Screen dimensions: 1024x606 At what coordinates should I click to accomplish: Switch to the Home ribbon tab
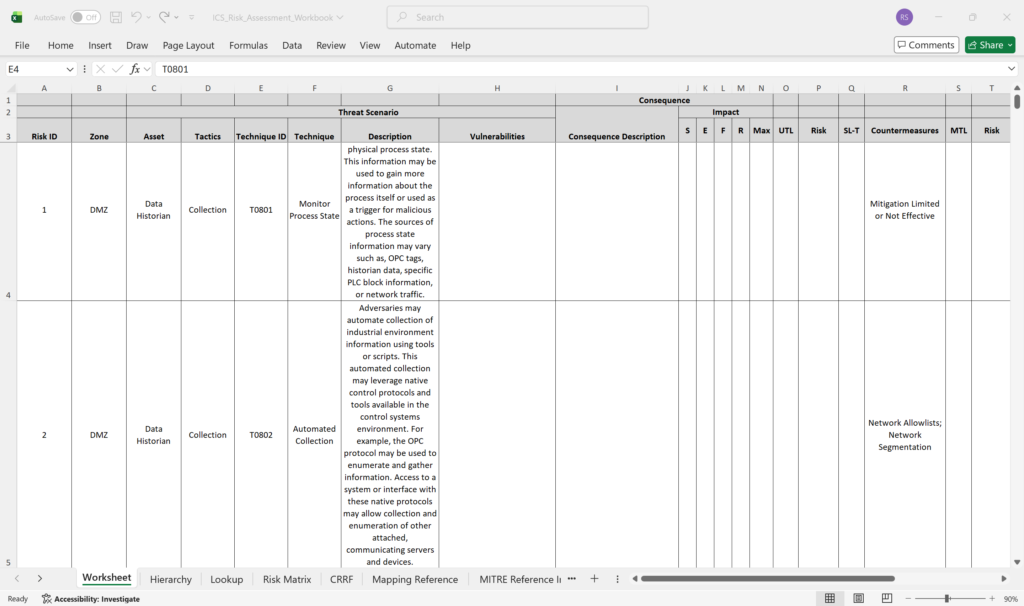(x=61, y=45)
